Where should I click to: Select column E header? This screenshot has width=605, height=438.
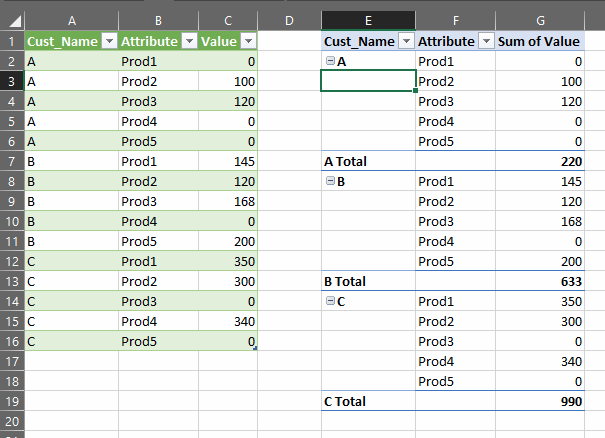[x=368, y=21]
